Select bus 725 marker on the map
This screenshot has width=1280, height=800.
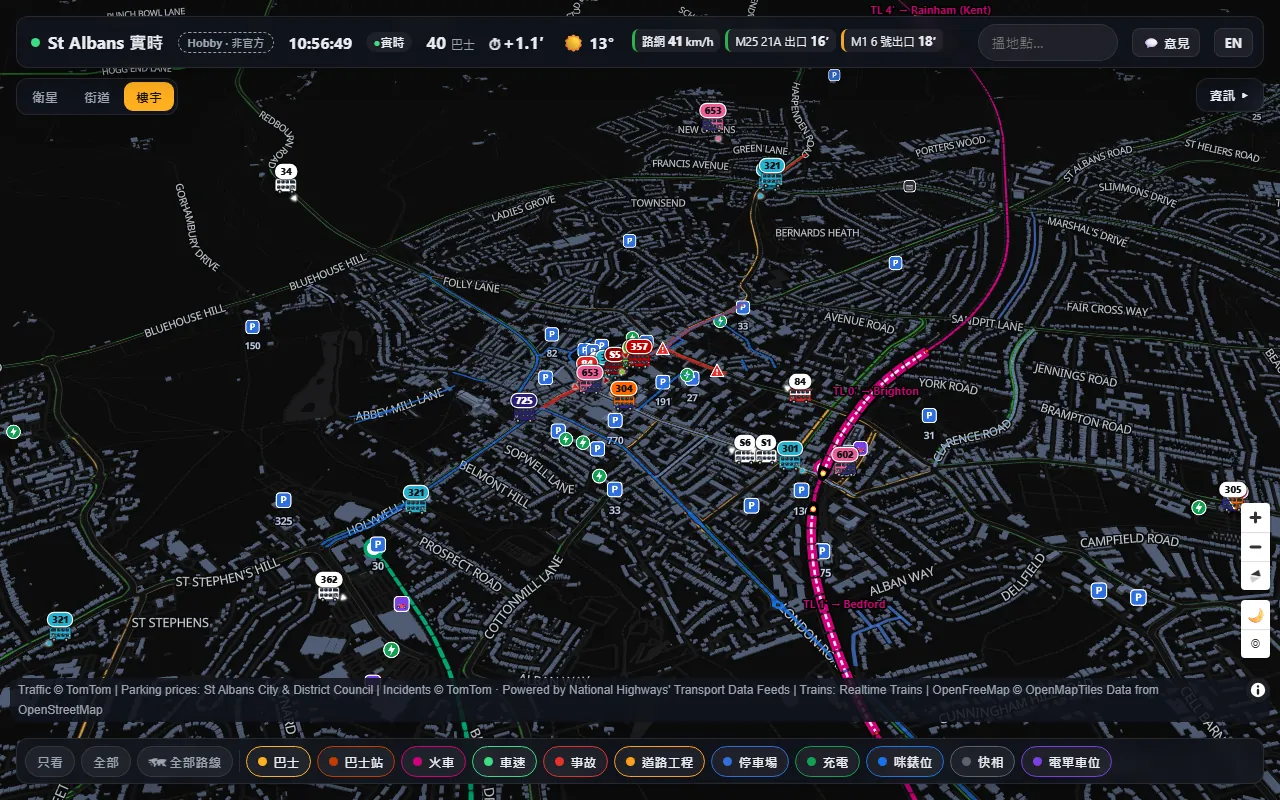click(x=525, y=406)
